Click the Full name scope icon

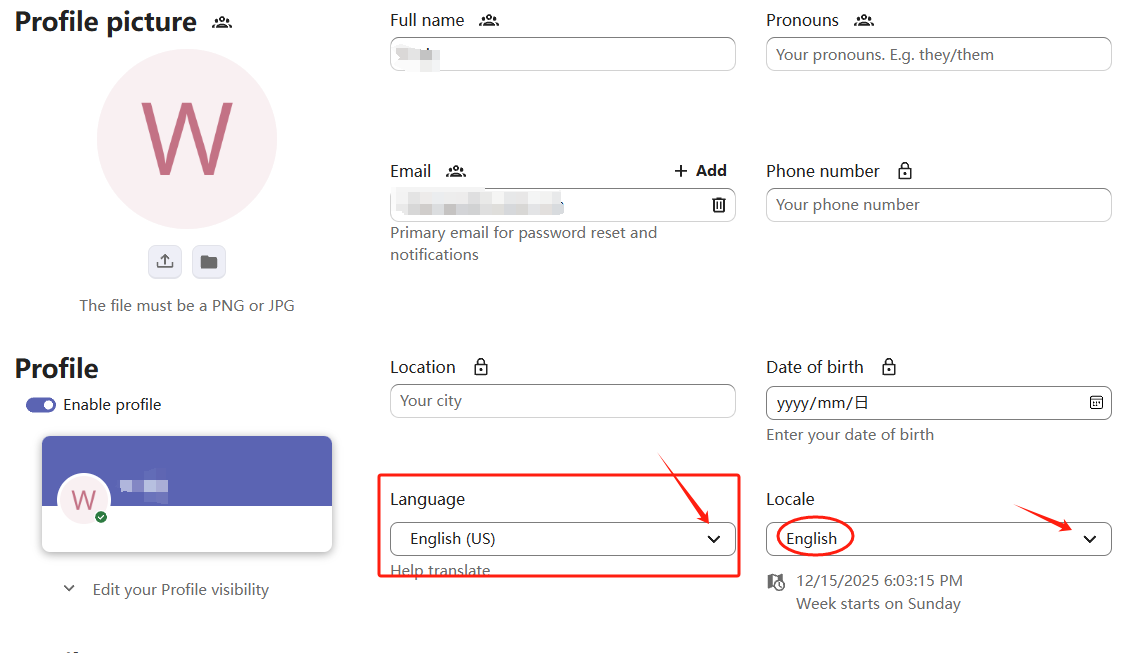[489, 20]
